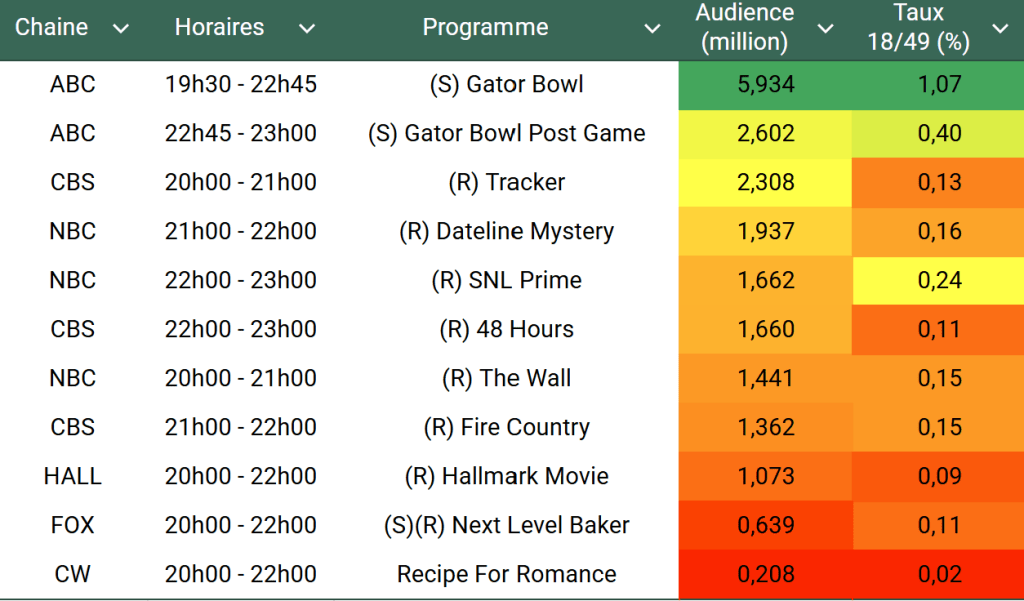1024x601 pixels.
Task: Click the (R) Tracker programme cell
Action: (506, 182)
